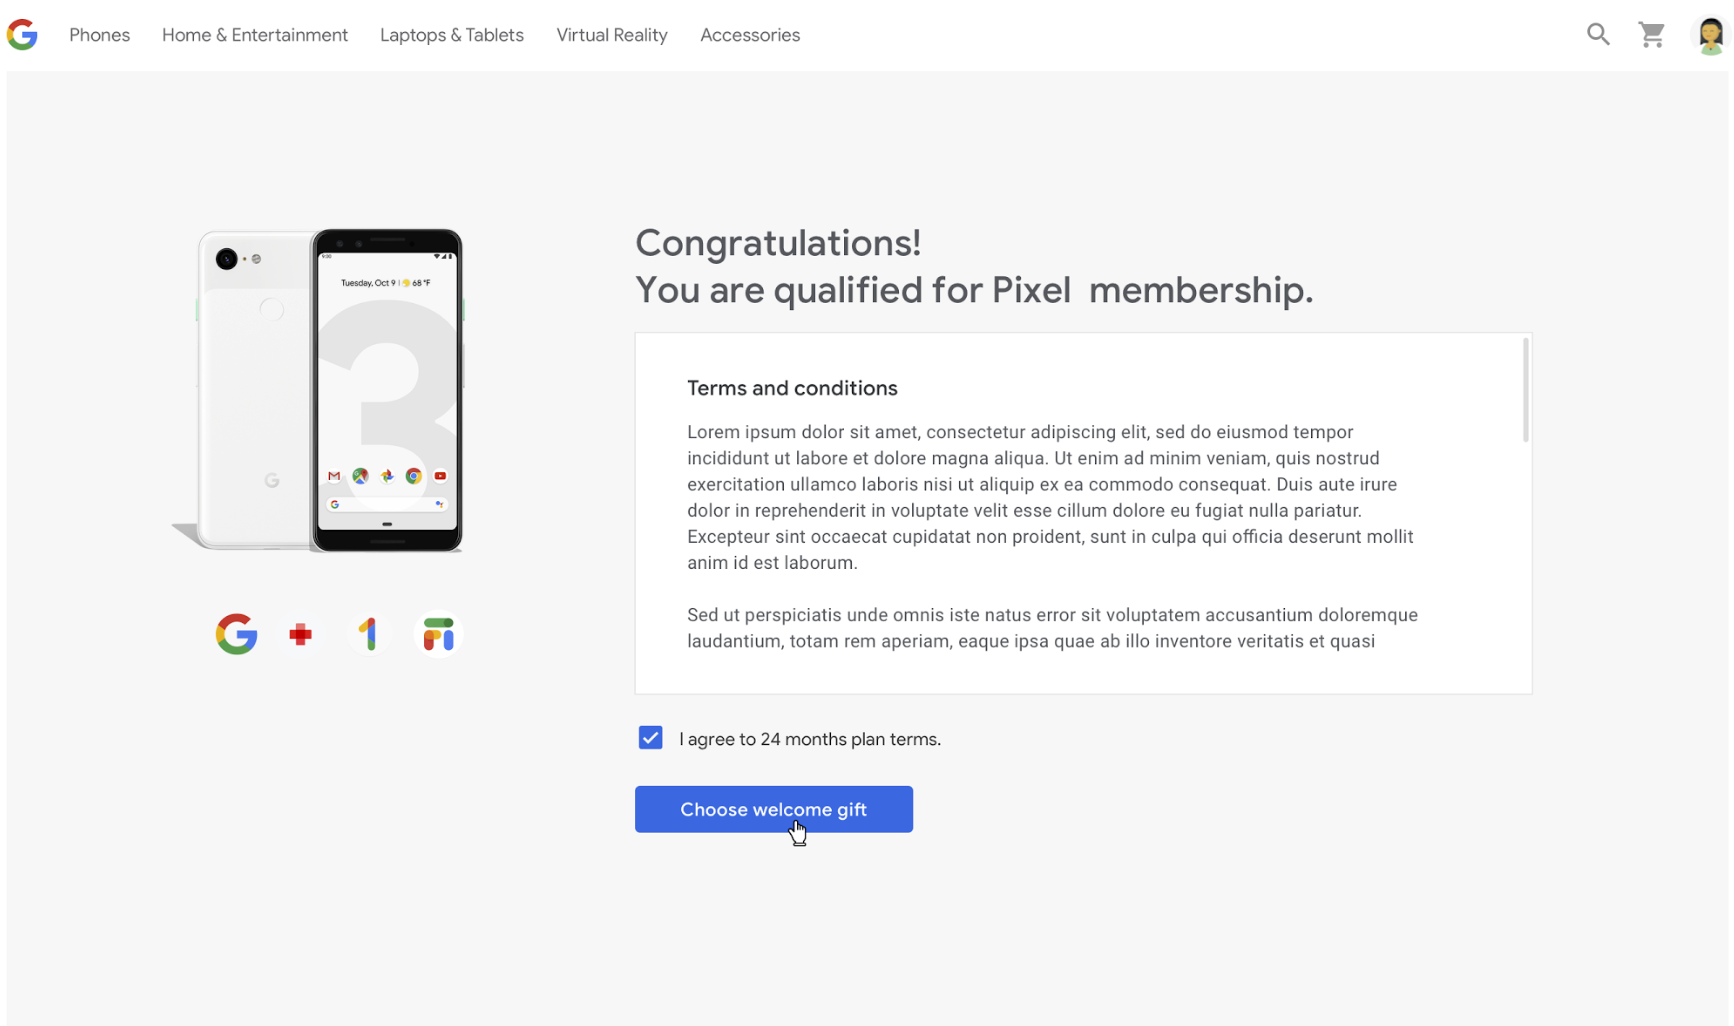
Task: Select Accessories in the navigation bar
Action: point(750,35)
